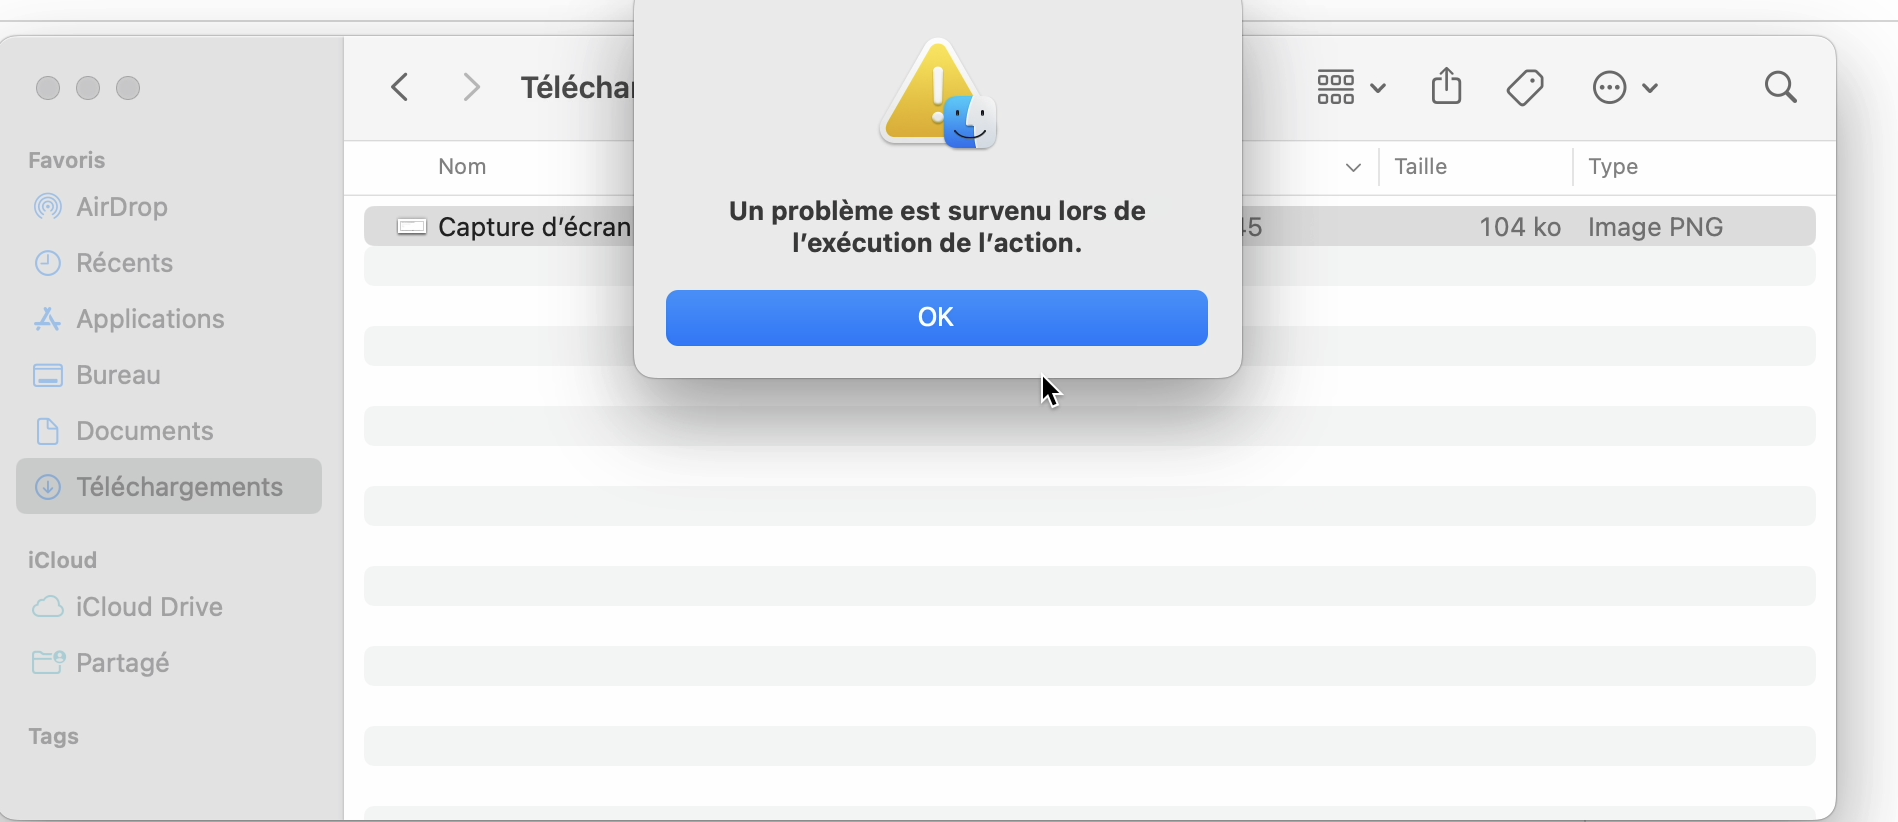
Task: Open Documents in the sidebar
Action: click(144, 431)
